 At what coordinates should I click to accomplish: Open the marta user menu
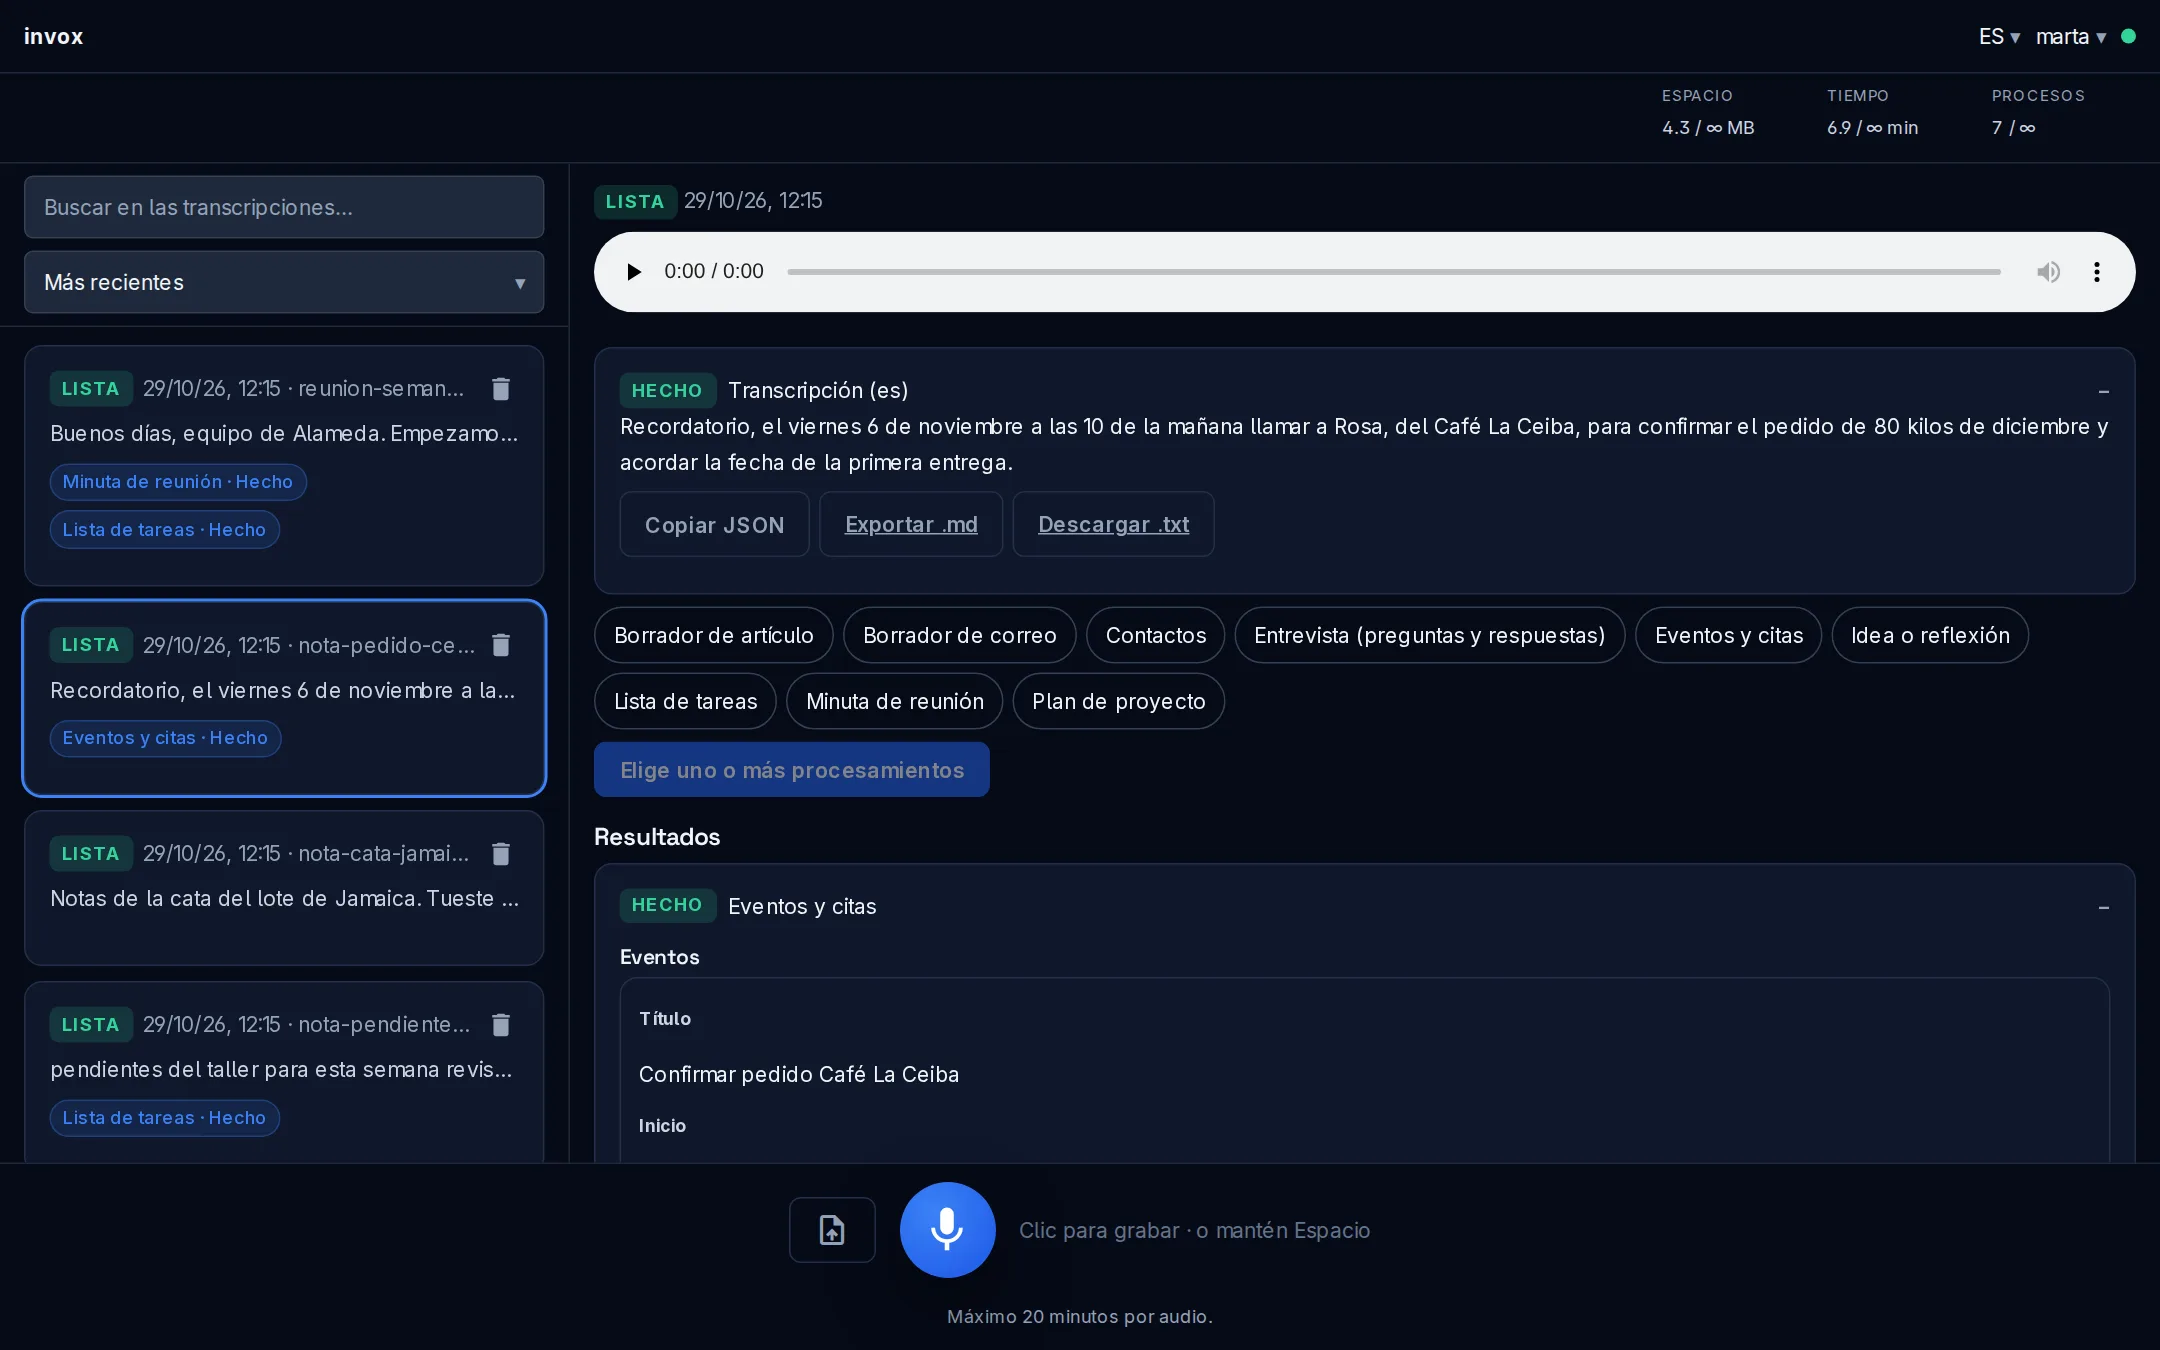tap(2071, 36)
